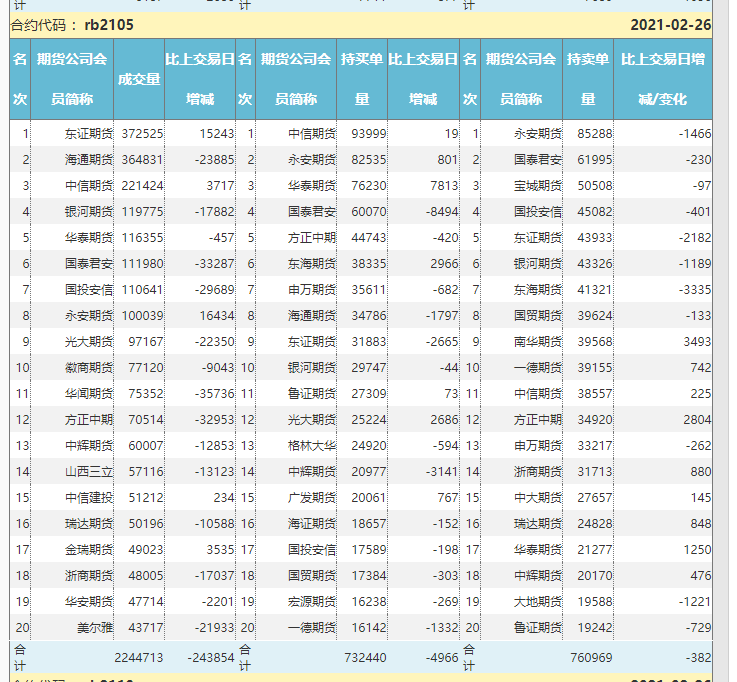Click short position value 45082
The height and width of the screenshot is (682, 737).
pyautogui.click(x=595, y=212)
